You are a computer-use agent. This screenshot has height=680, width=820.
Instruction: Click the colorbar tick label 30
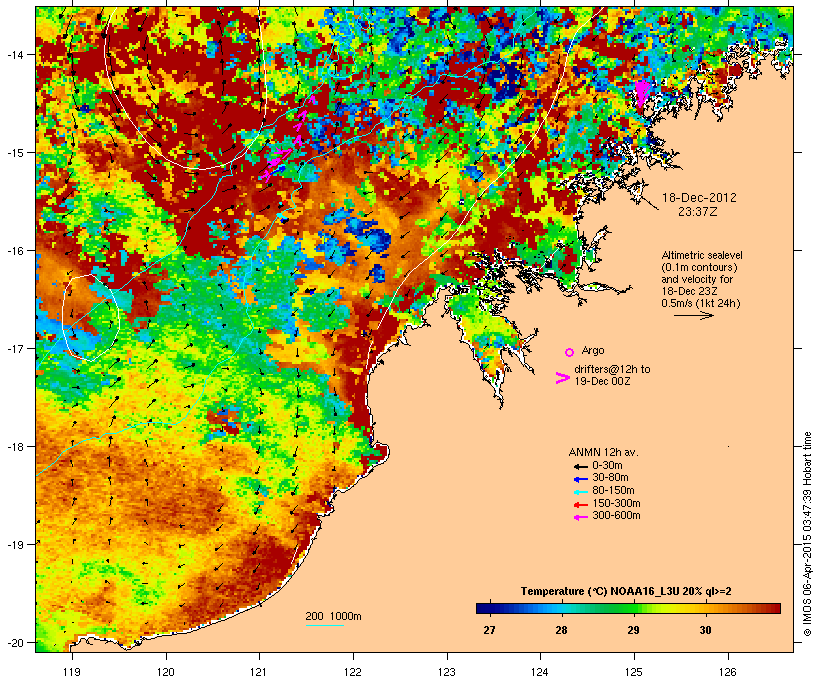click(705, 630)
